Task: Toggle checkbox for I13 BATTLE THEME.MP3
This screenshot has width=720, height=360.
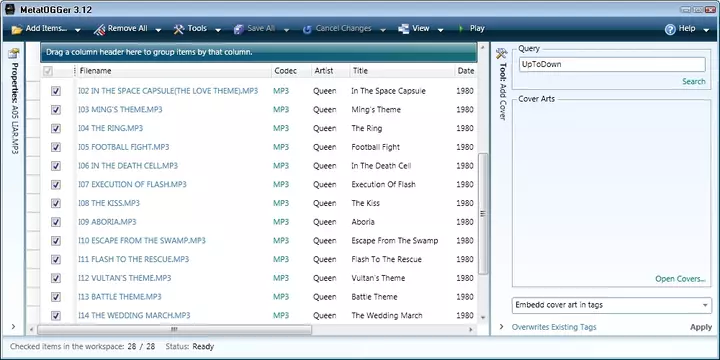Action: click(56, 297)
